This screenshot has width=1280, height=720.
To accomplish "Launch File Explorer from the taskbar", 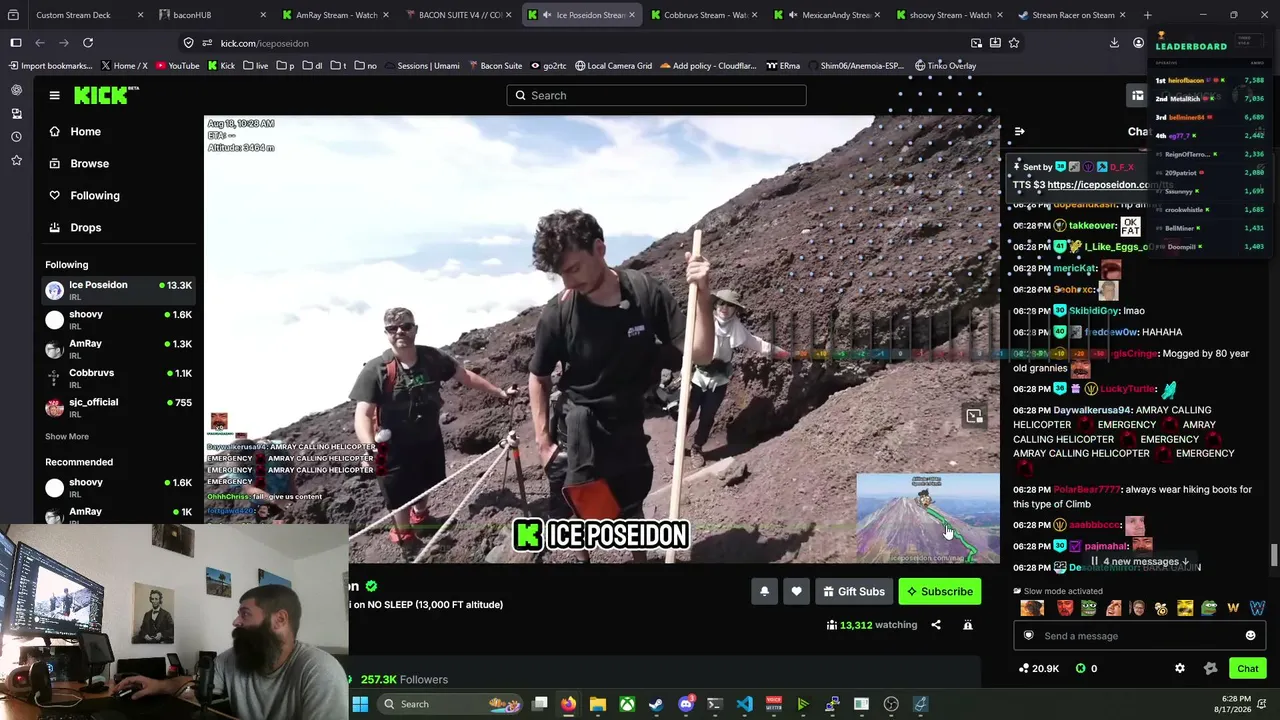I will 598,704.
